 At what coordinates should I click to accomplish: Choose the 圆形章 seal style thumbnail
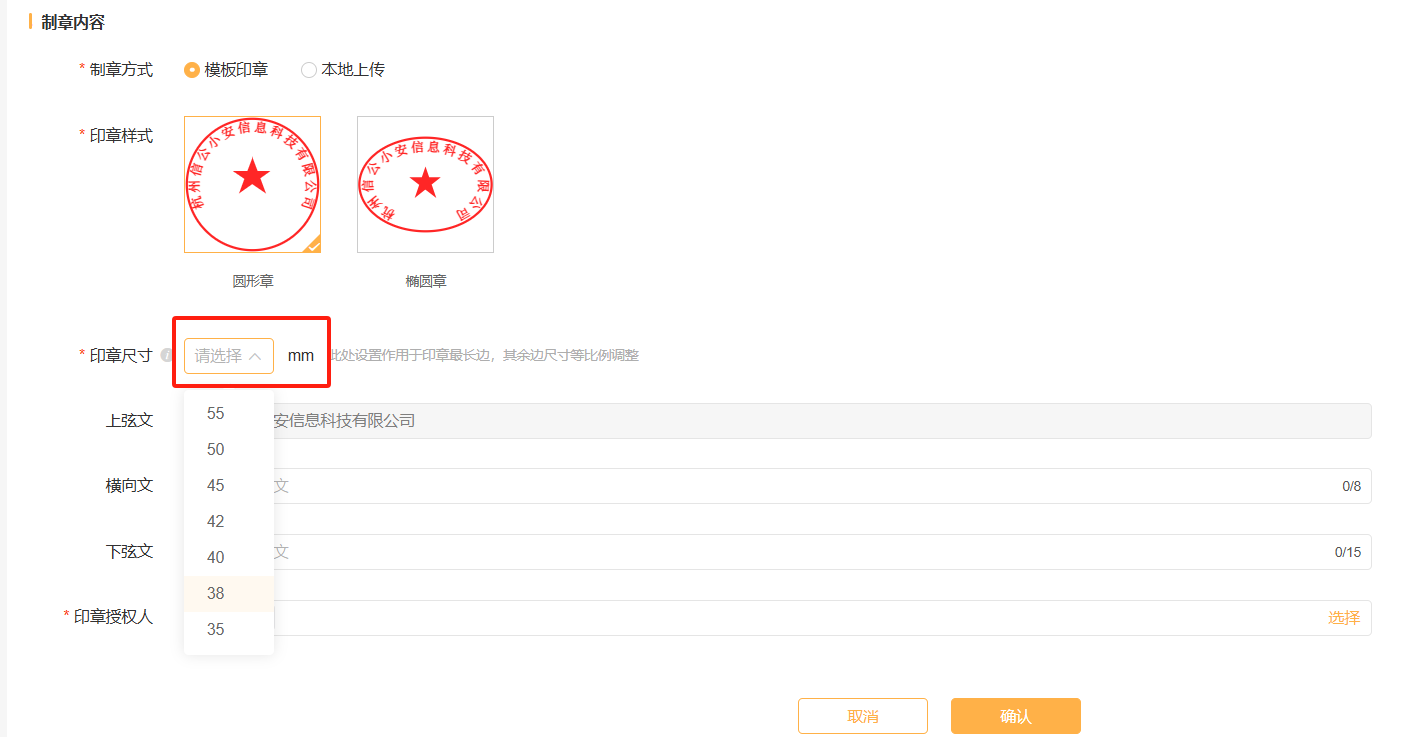coord(253,184)
